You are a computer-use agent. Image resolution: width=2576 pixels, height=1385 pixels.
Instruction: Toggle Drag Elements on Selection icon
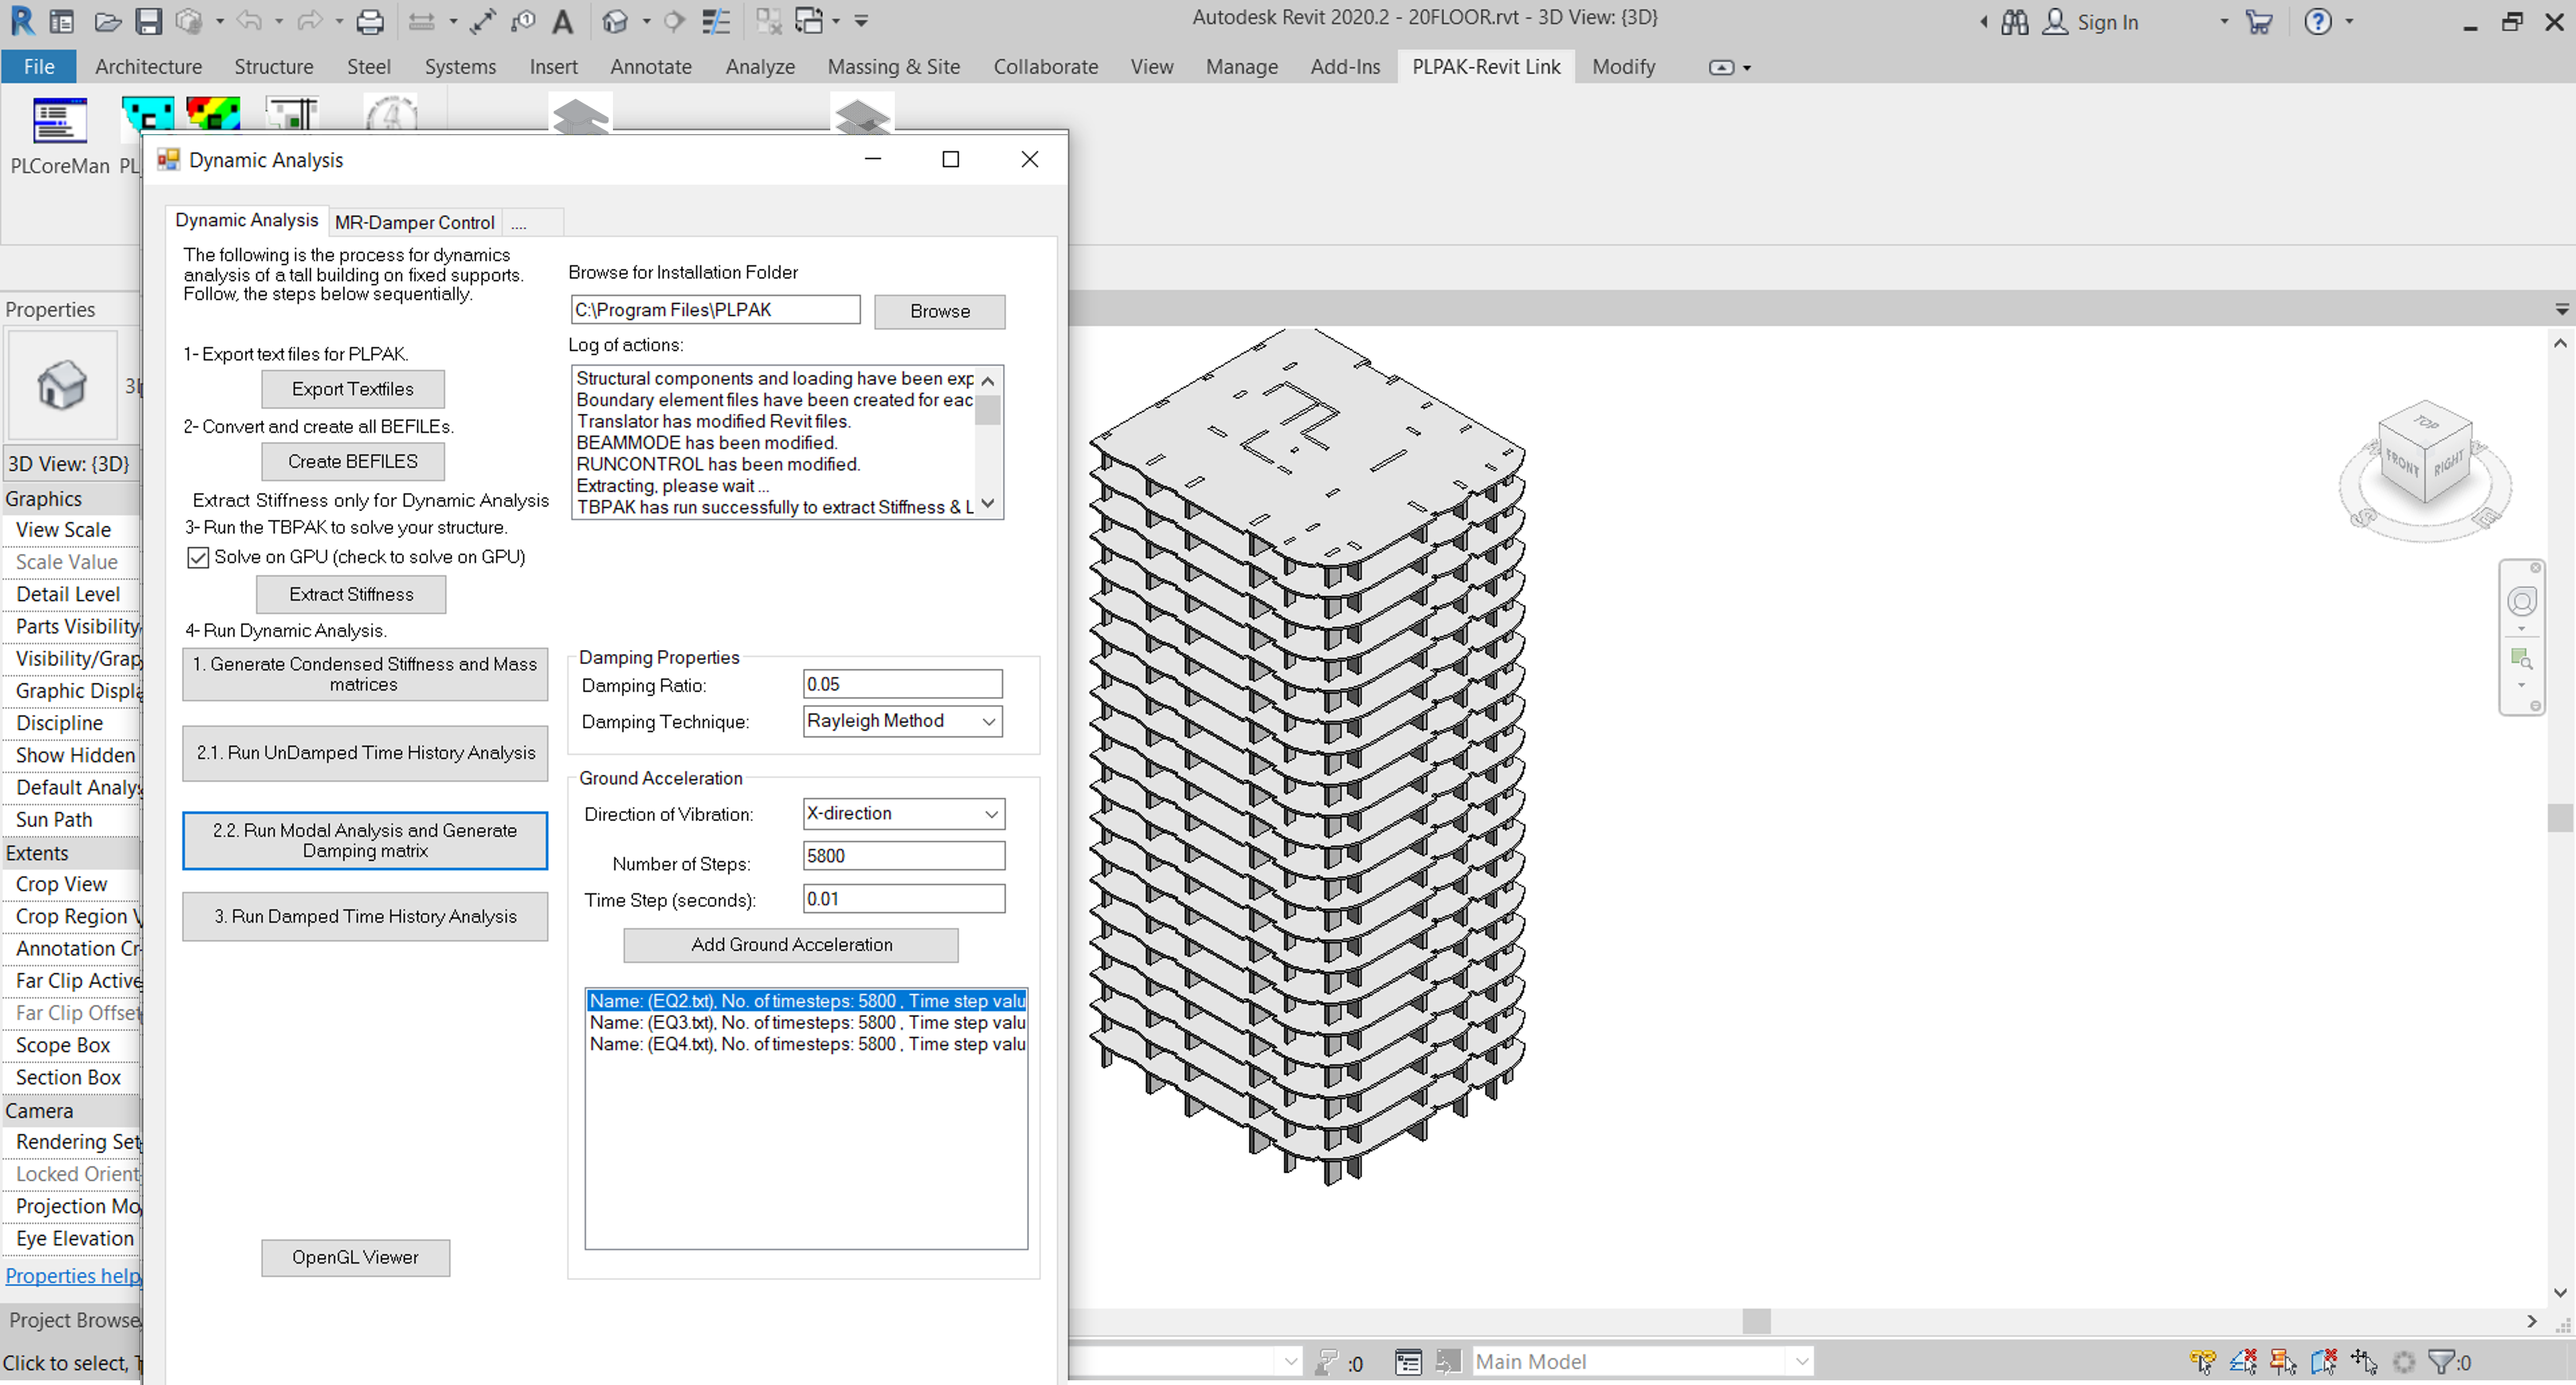[x=2364, y=1361]
